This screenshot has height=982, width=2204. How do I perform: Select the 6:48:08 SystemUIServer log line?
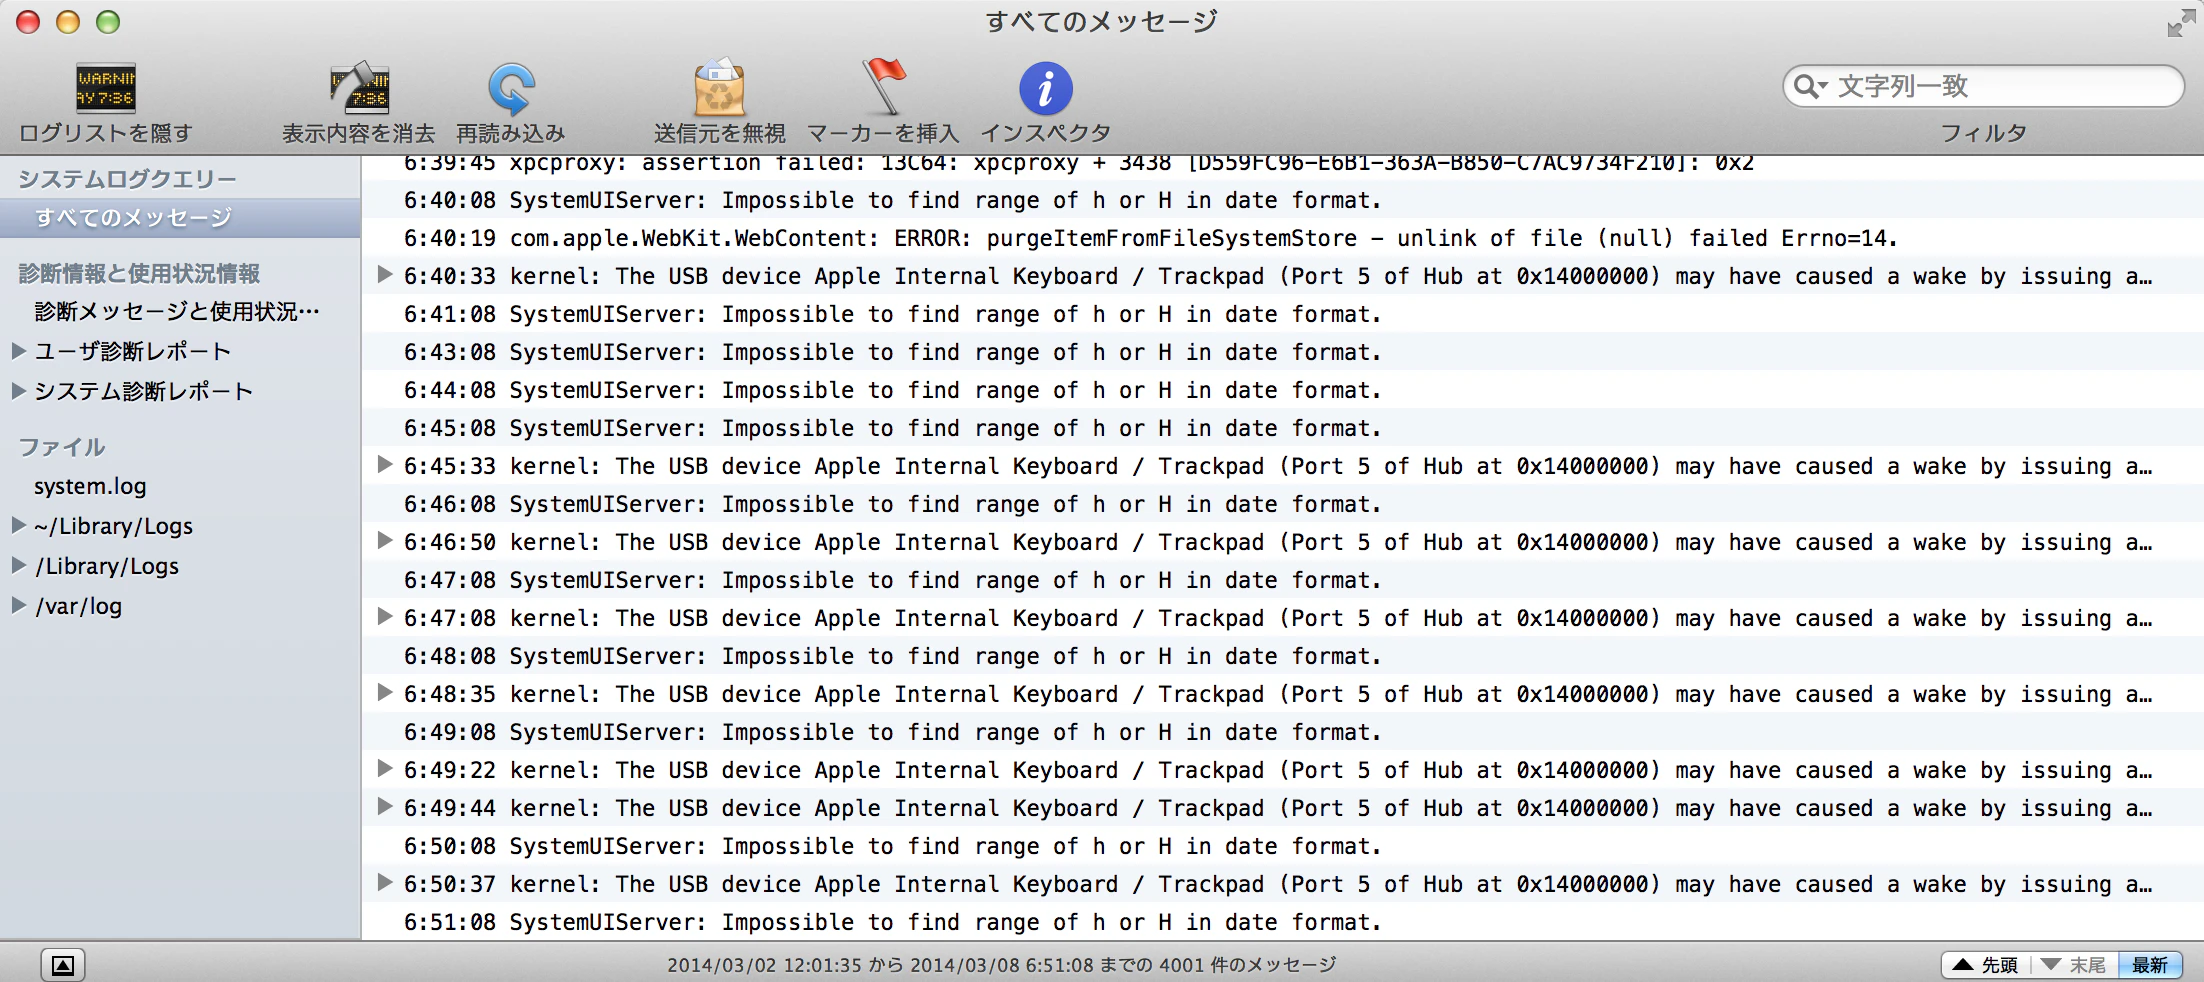pos(1282,656)
